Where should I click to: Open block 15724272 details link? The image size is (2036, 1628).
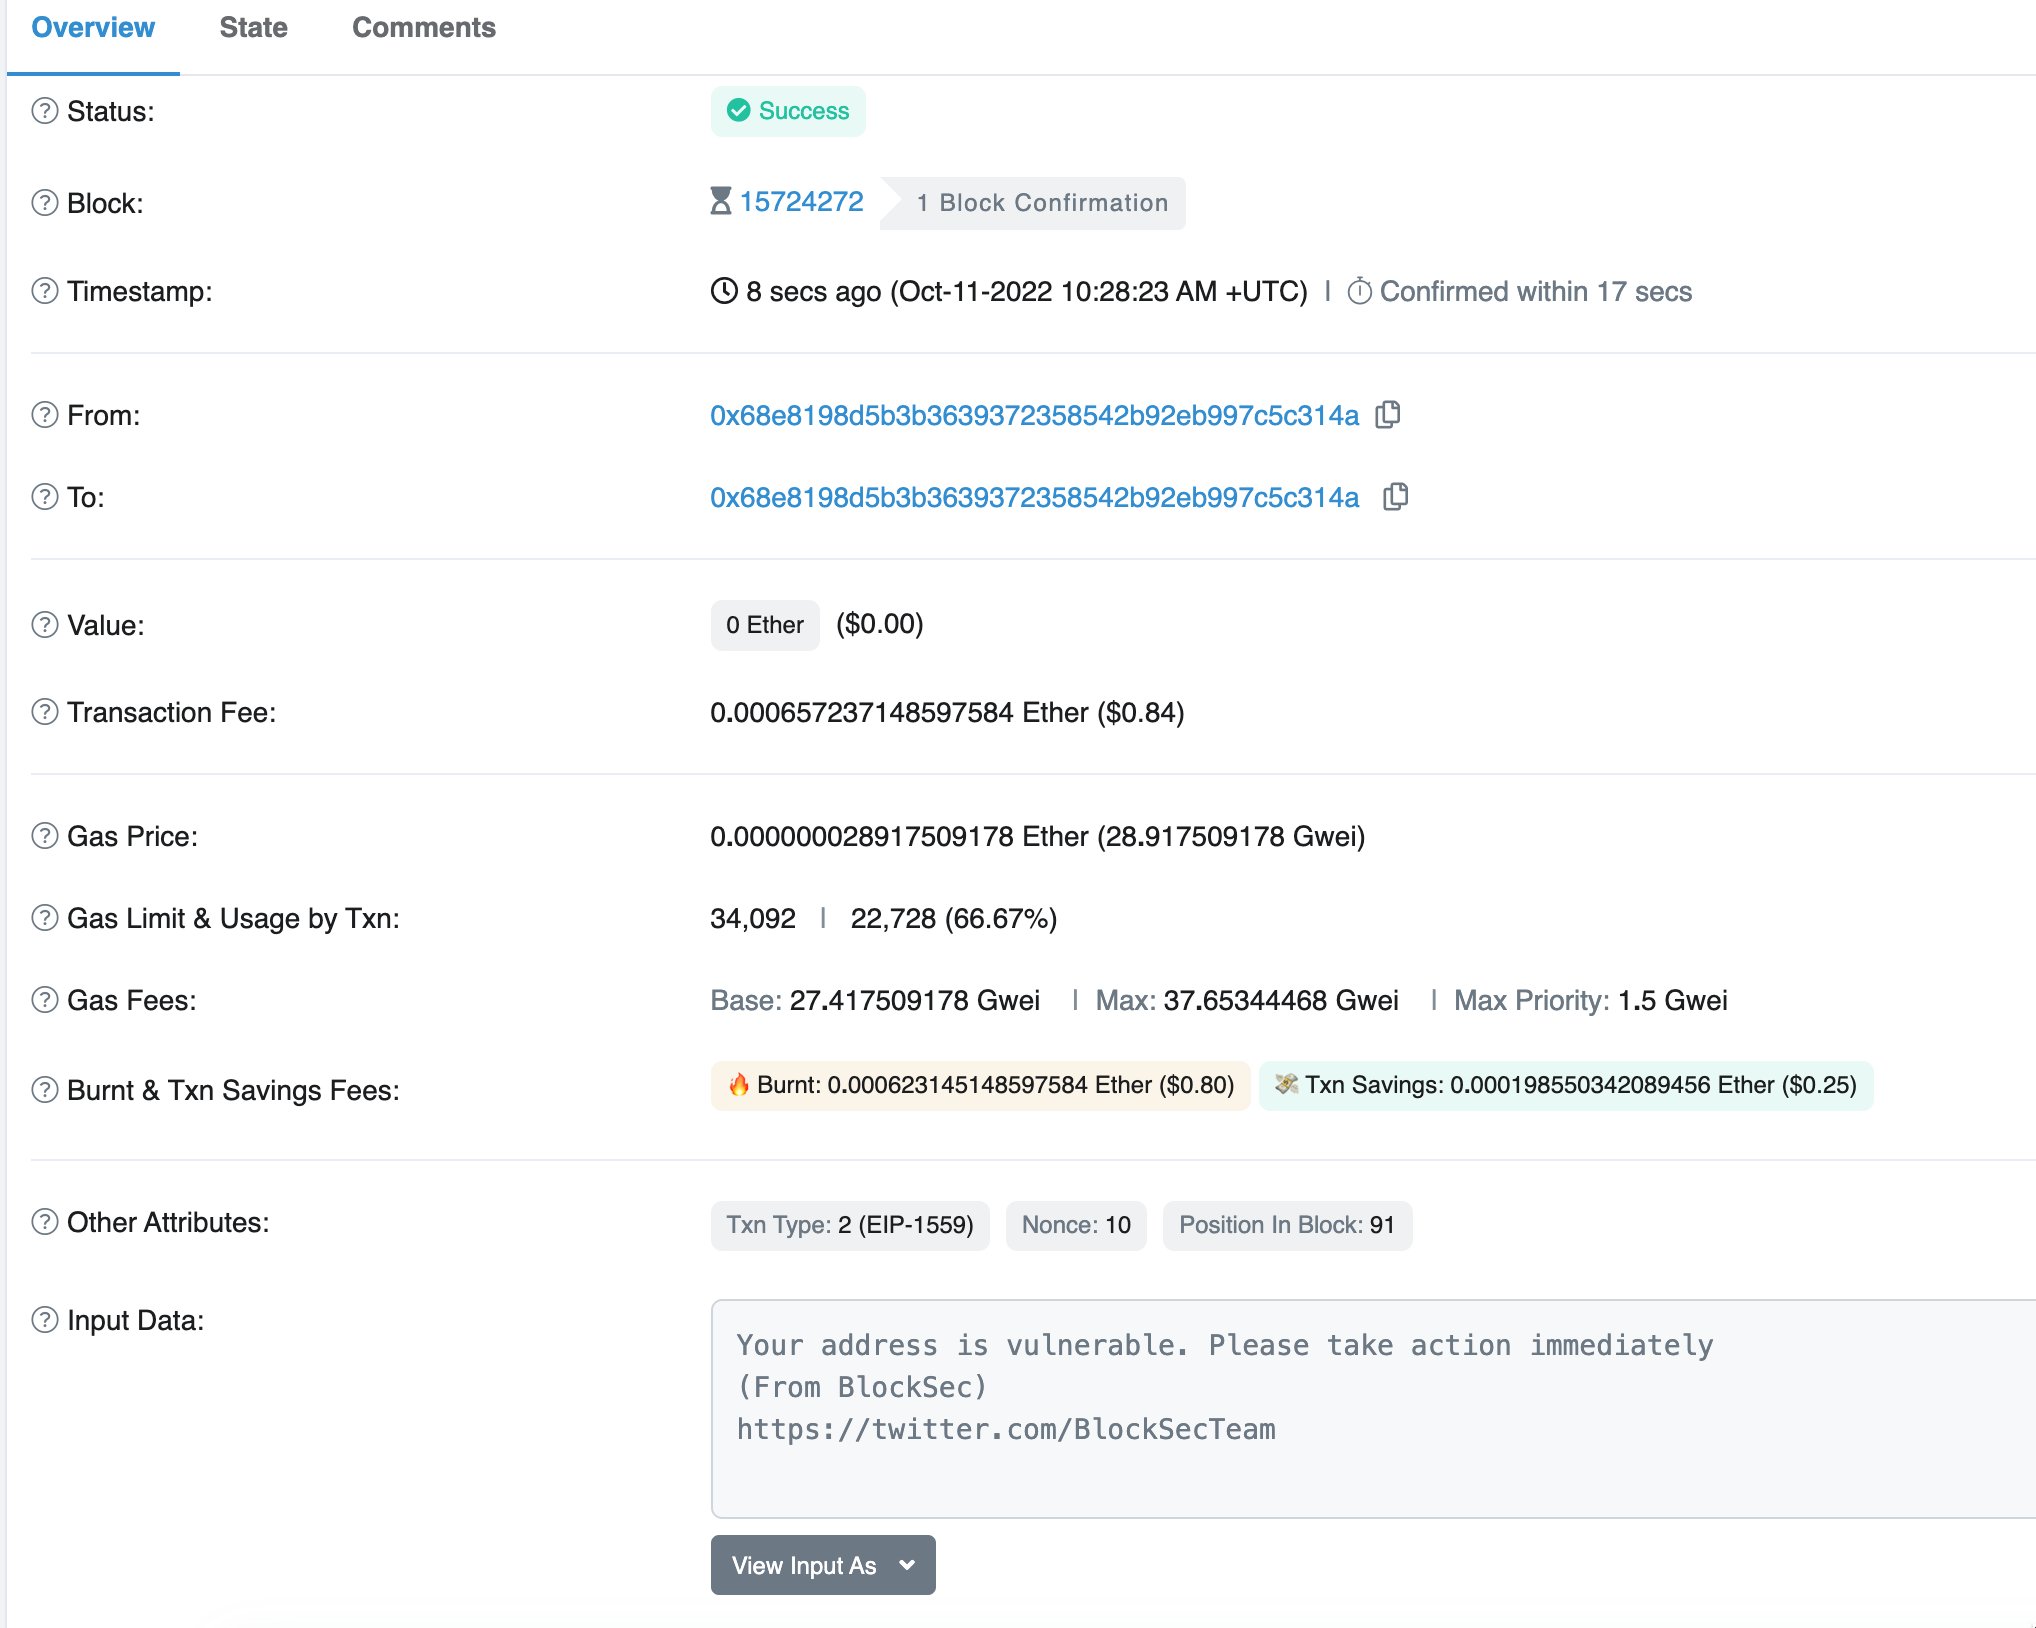click(801, 201)
